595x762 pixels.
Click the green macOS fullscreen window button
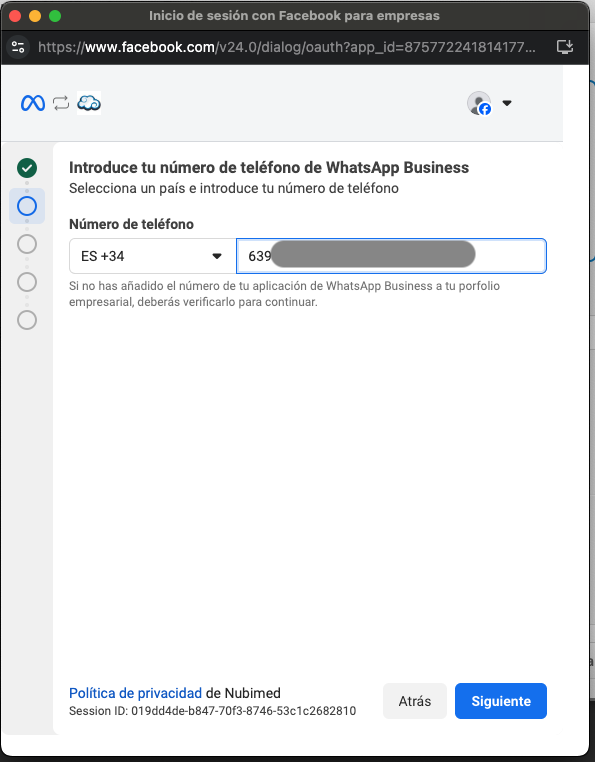pyautogui.click(x=55, y=16)
